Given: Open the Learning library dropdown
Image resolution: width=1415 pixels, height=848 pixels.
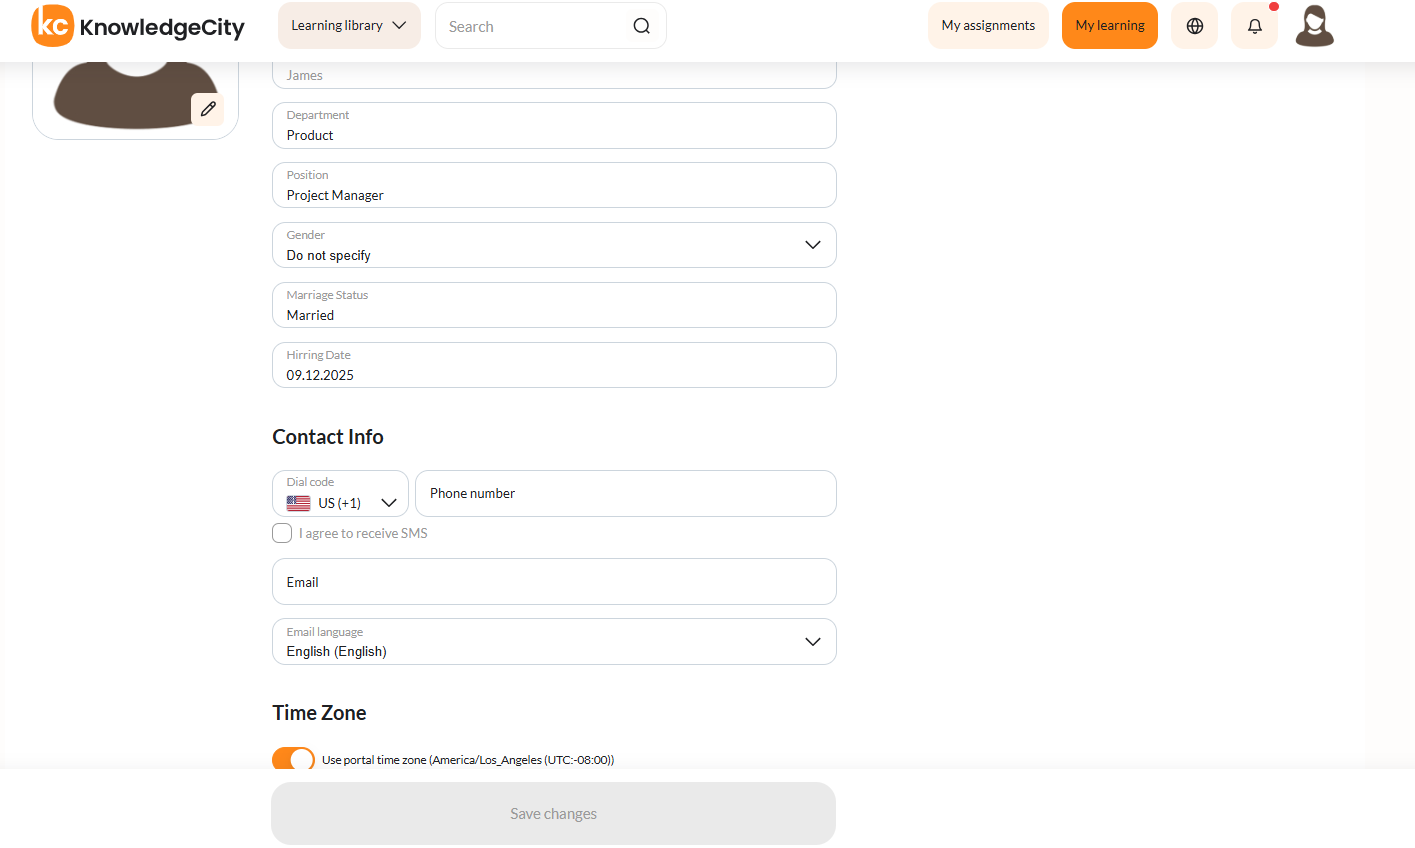Looking at the screenshot, I should 349,26.
